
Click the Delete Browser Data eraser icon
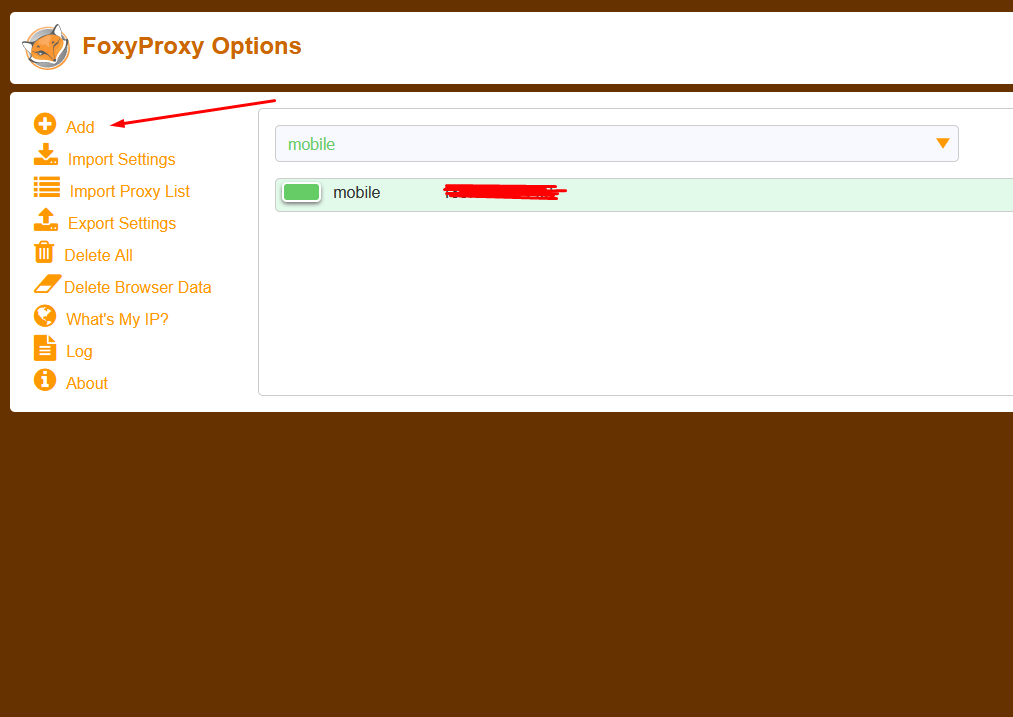(x=47, y=284)
